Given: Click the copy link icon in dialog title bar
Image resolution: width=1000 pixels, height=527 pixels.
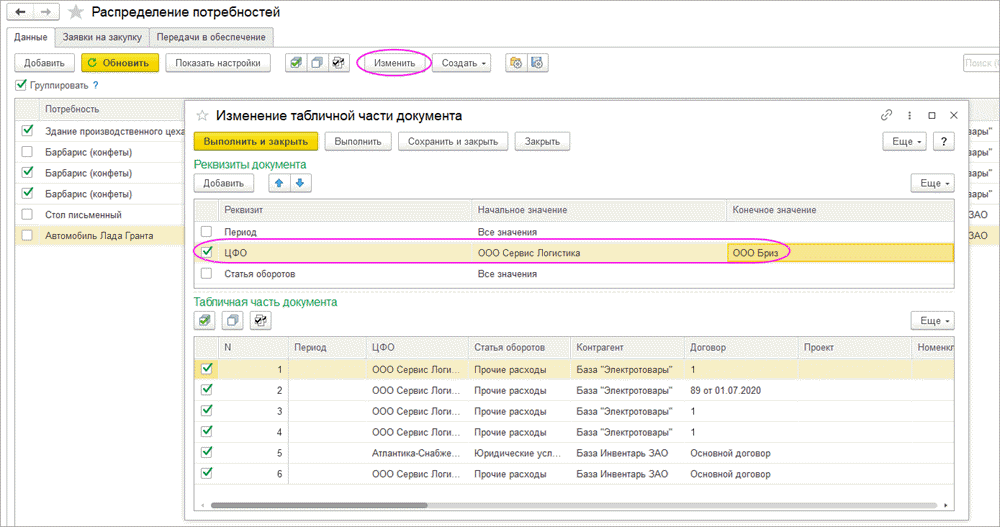Looking at the screenshot, I should [886, 115].
